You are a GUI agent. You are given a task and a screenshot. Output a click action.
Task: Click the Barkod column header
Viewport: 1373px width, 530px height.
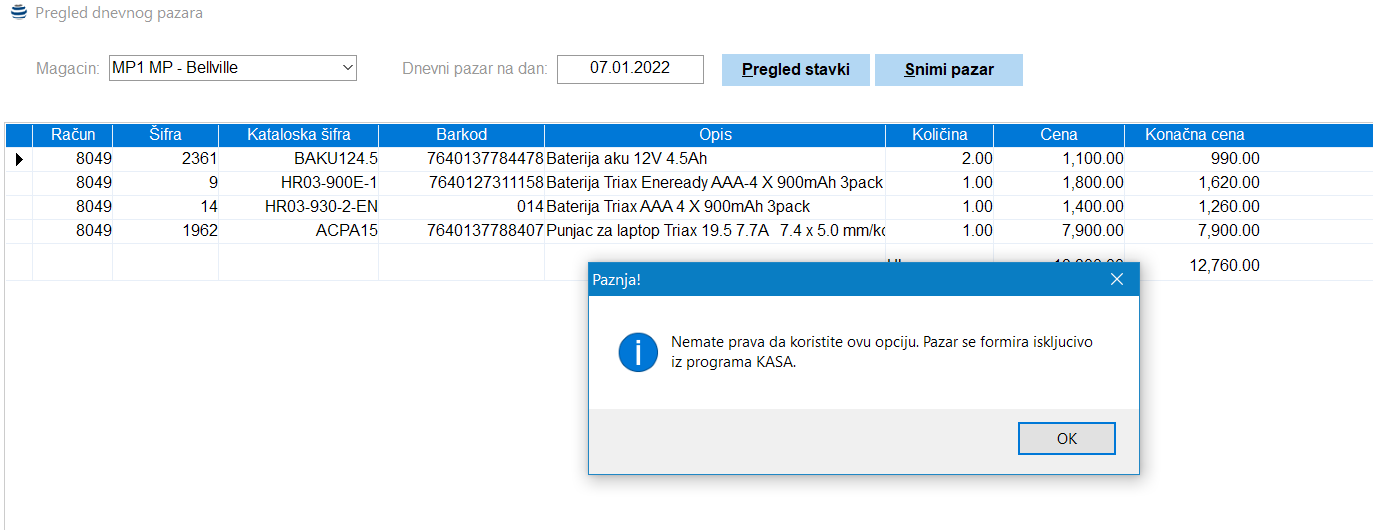(461, 135)
